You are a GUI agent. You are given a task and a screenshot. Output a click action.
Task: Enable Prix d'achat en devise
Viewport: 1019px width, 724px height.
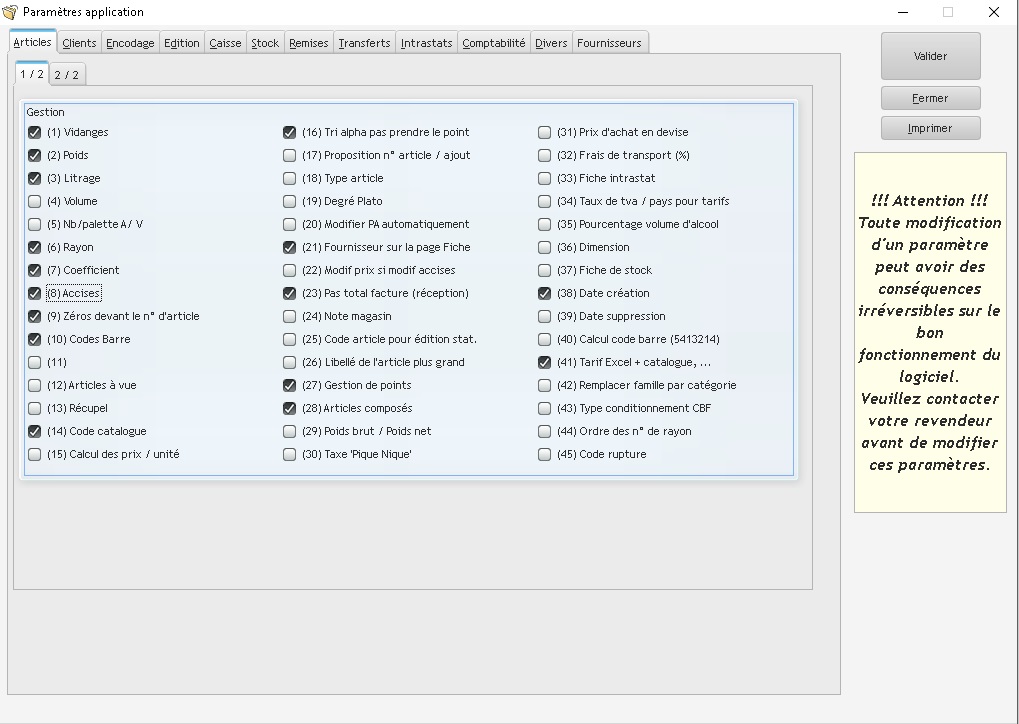[545, 132]
